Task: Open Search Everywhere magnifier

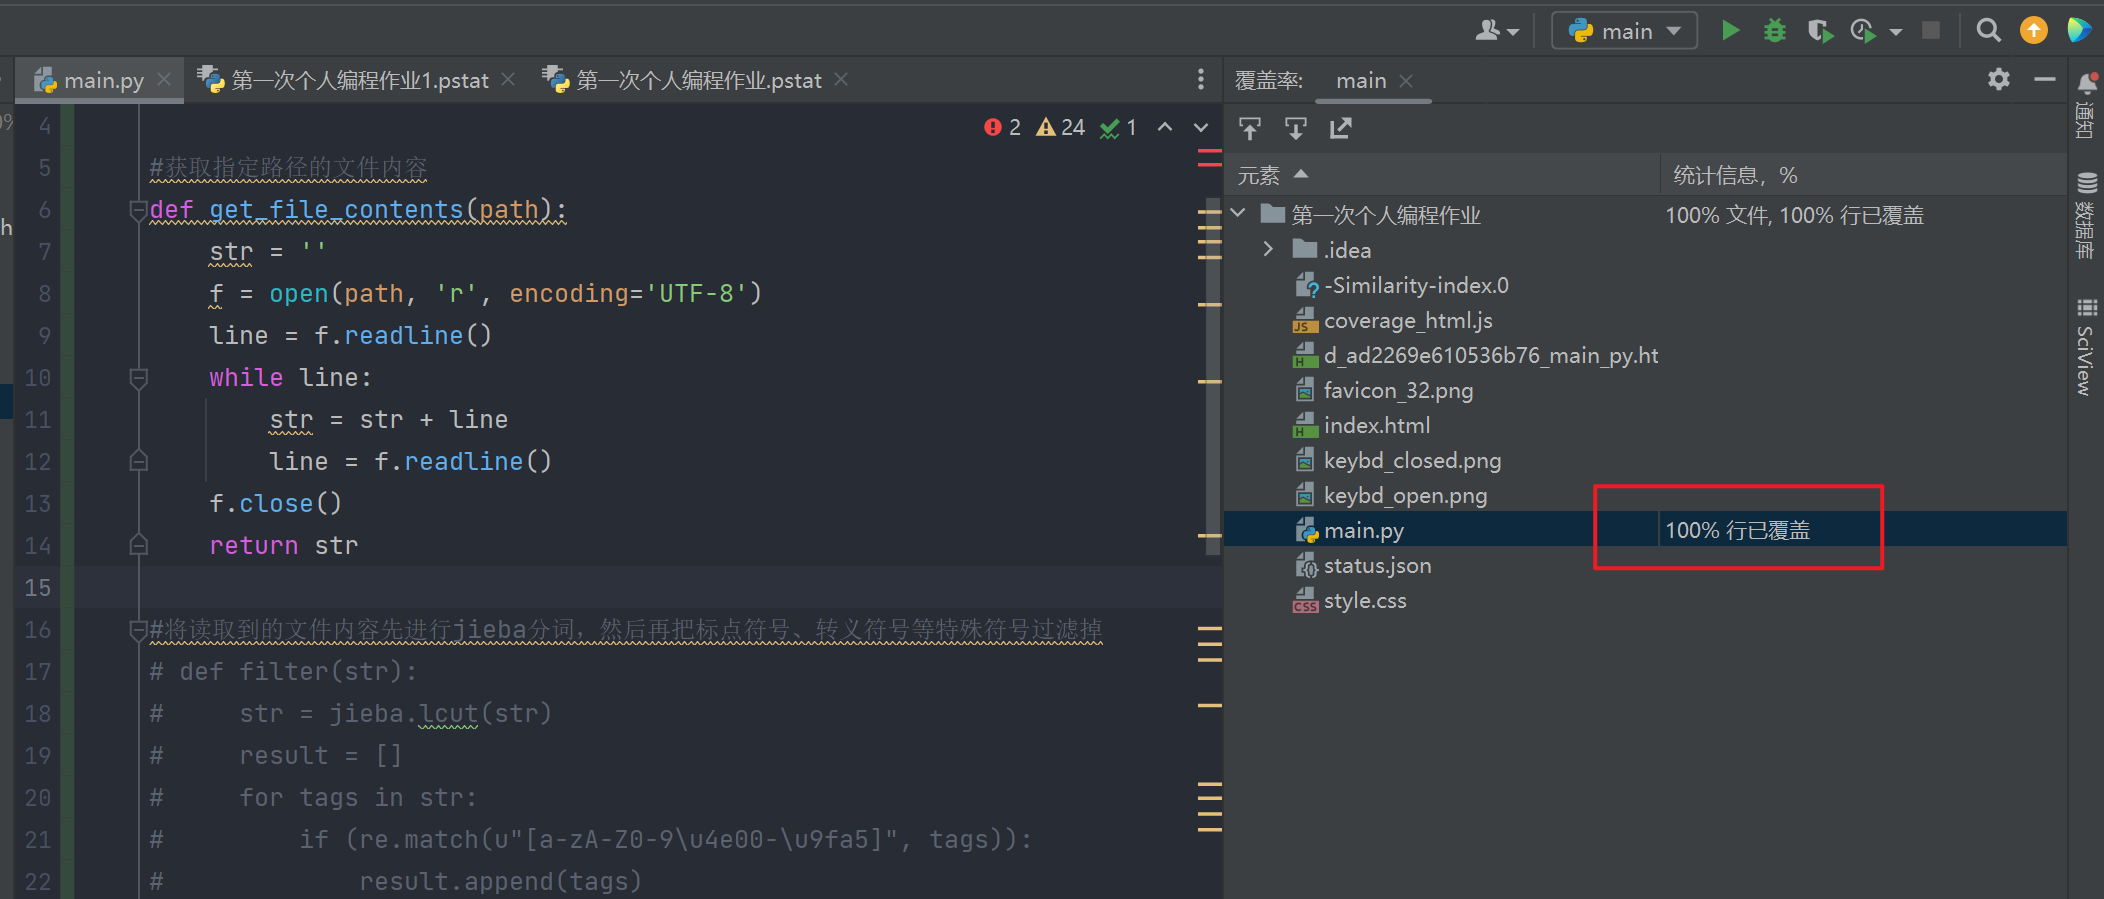Action: point(1989,31)
